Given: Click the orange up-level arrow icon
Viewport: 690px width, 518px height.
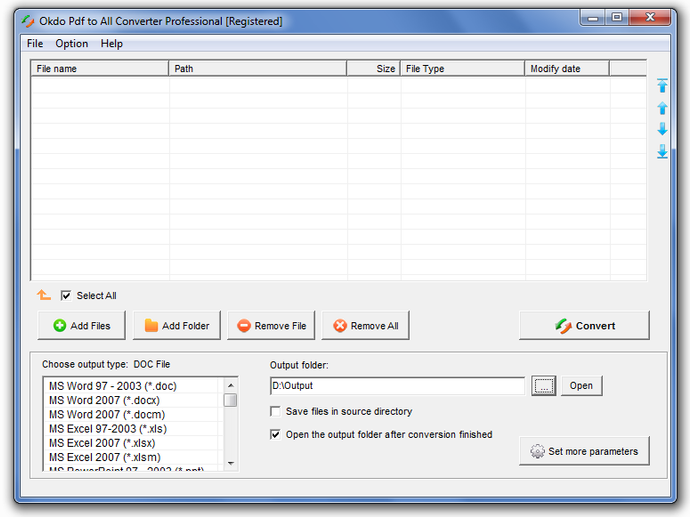Looking at the screenshot, I should 44,295.
